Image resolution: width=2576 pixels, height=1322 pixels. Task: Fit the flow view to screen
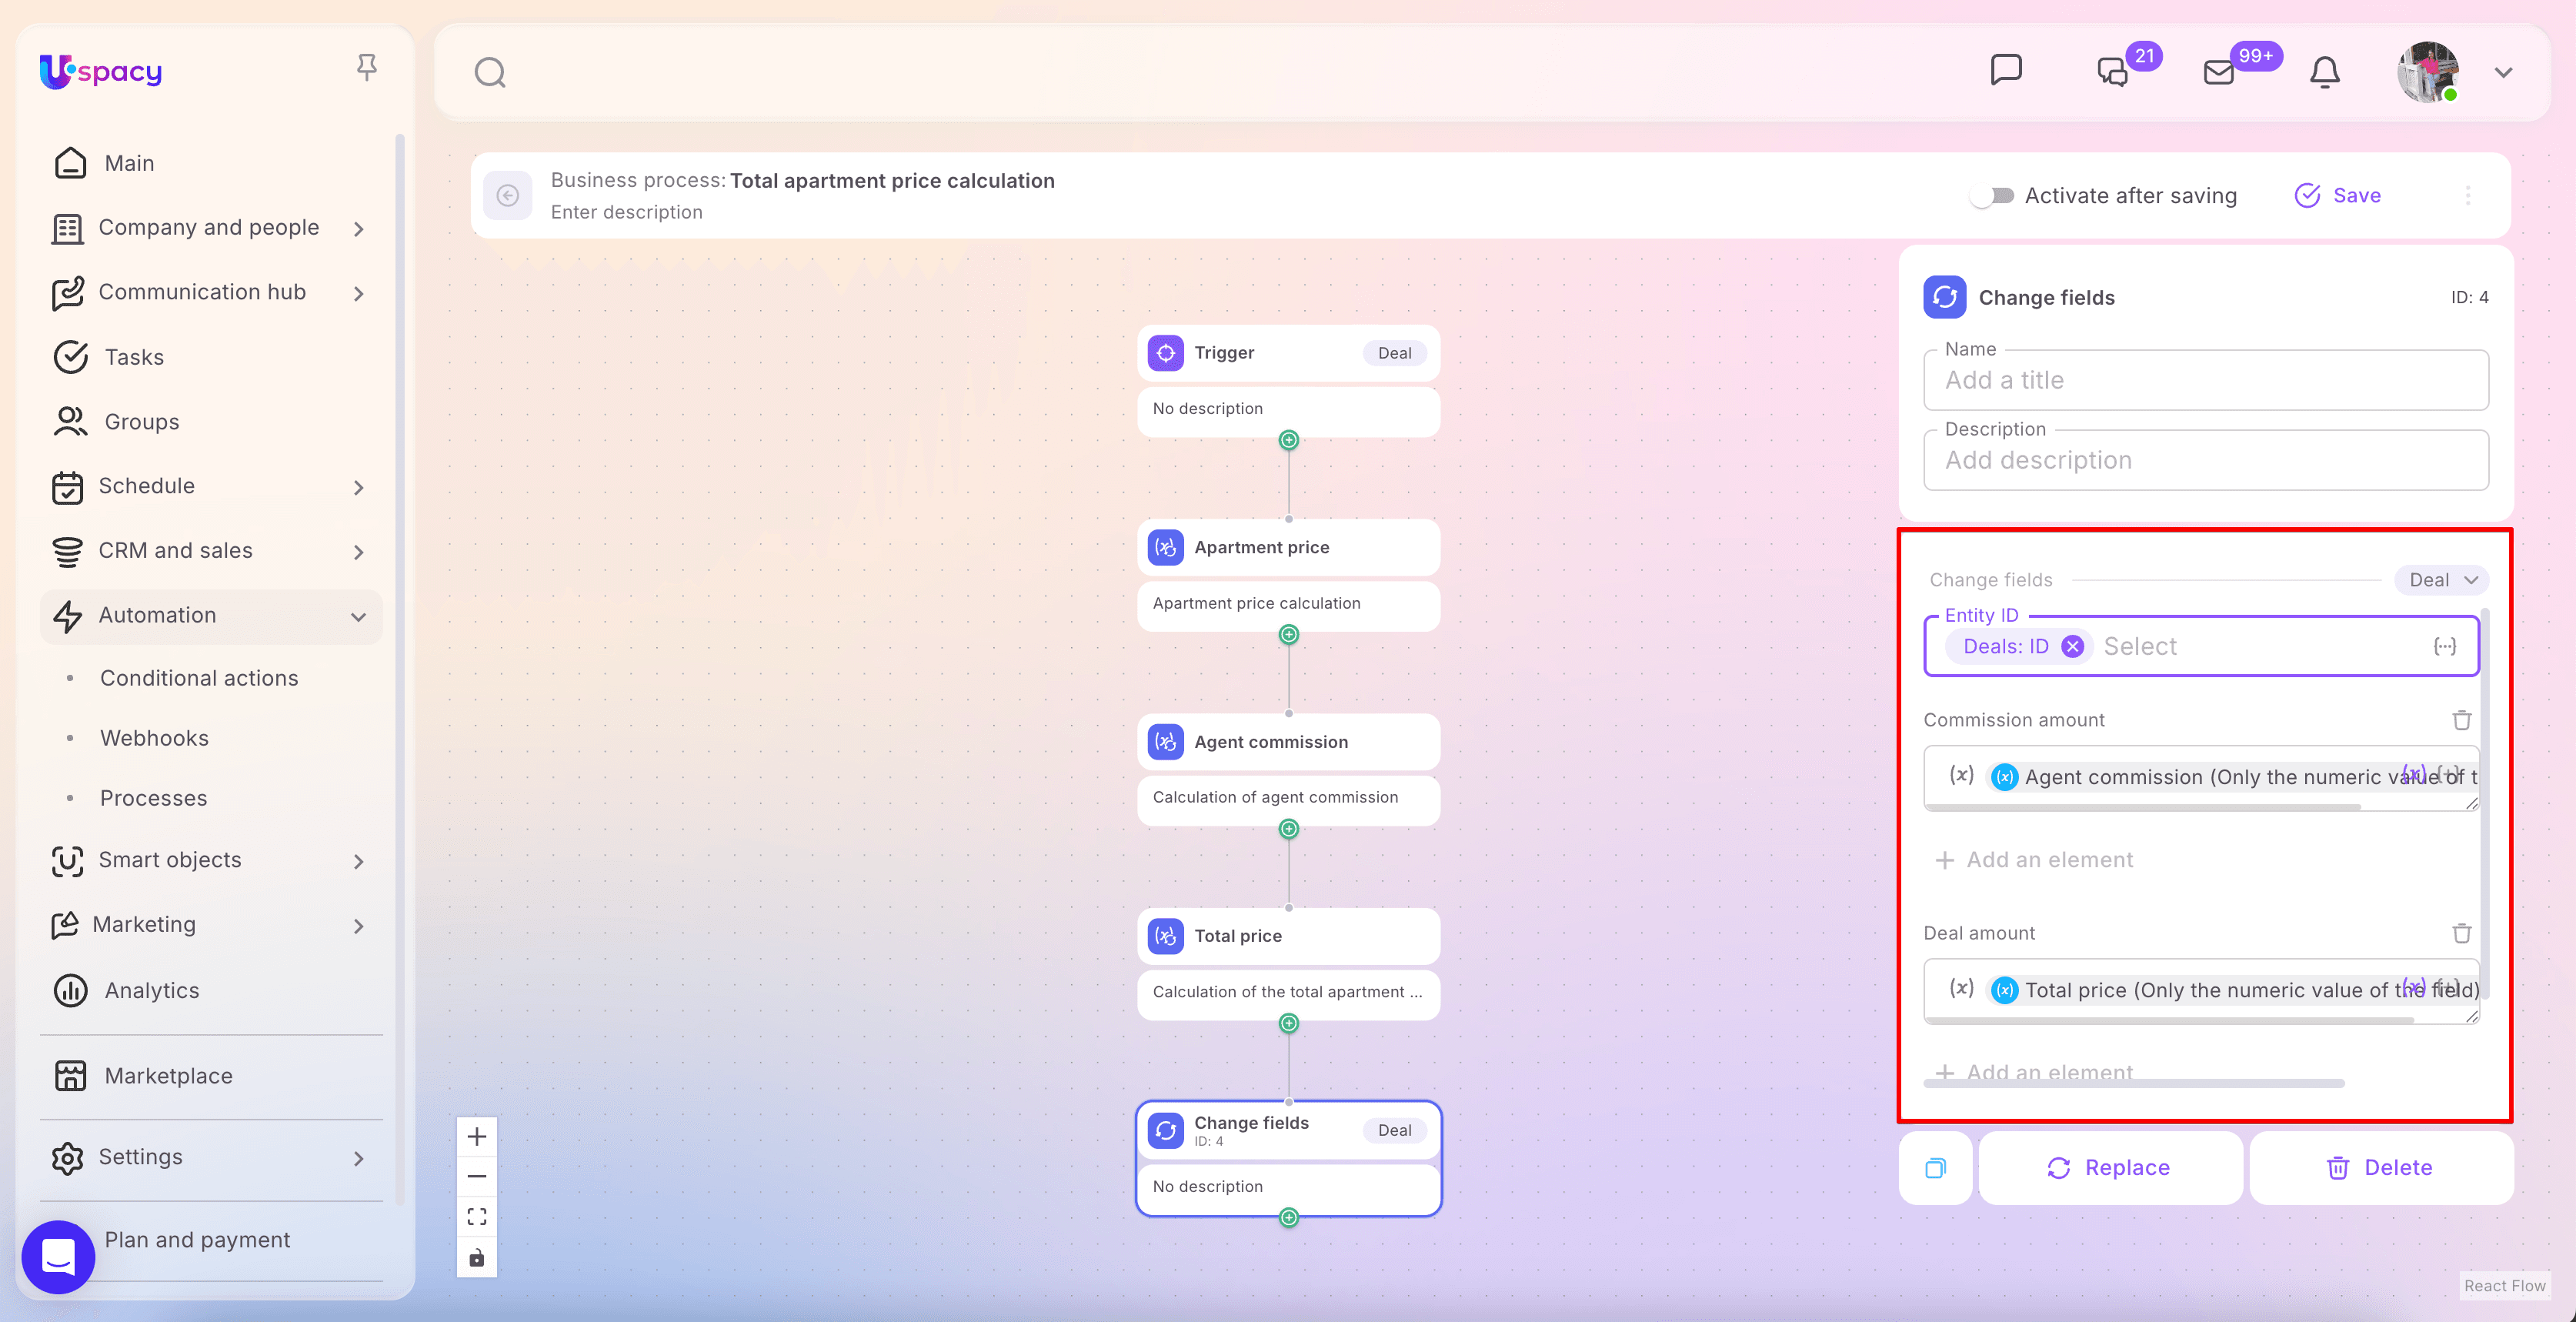[x=477, y=1216]
